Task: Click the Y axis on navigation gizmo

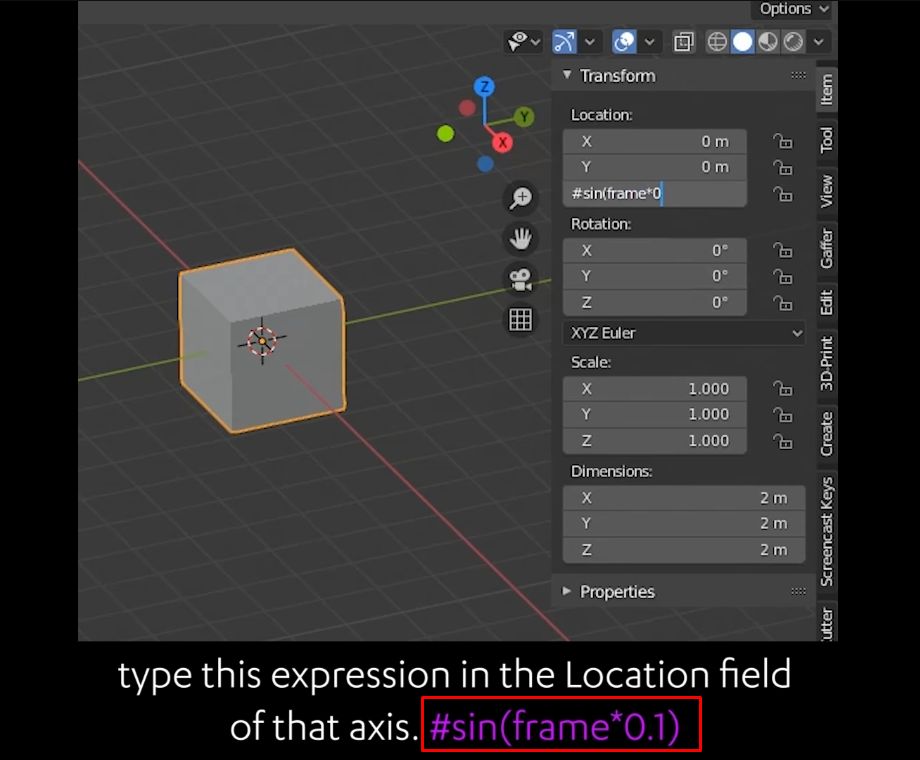Action: pos(524,117)
